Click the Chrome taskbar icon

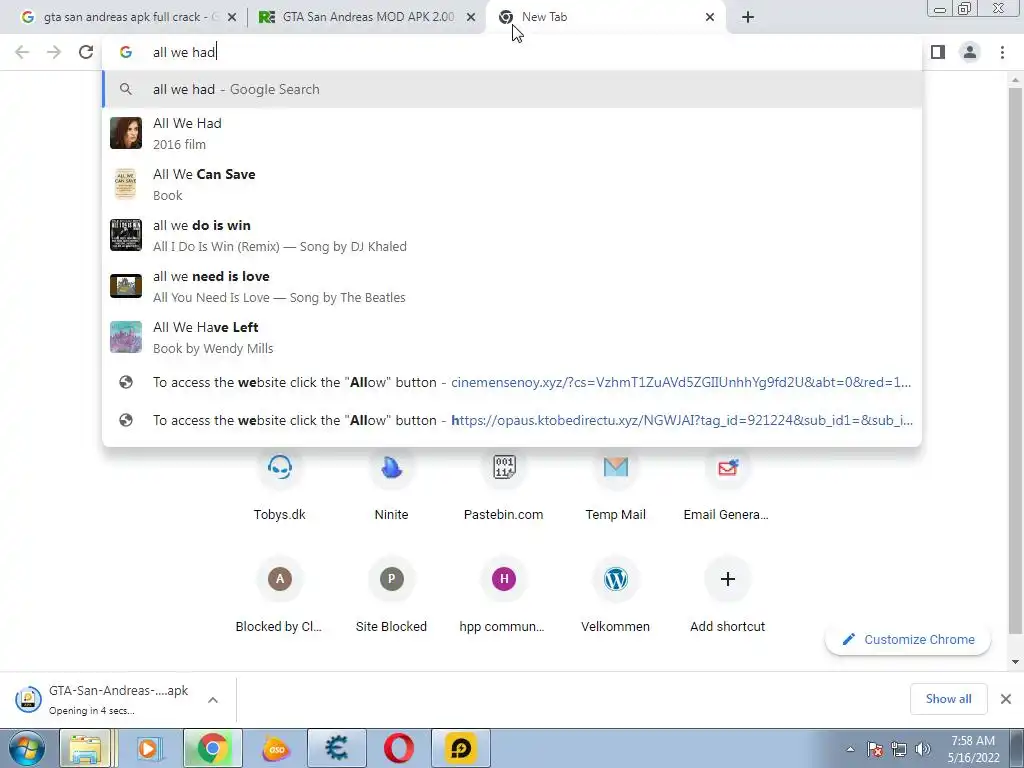[x=212, y=749]
